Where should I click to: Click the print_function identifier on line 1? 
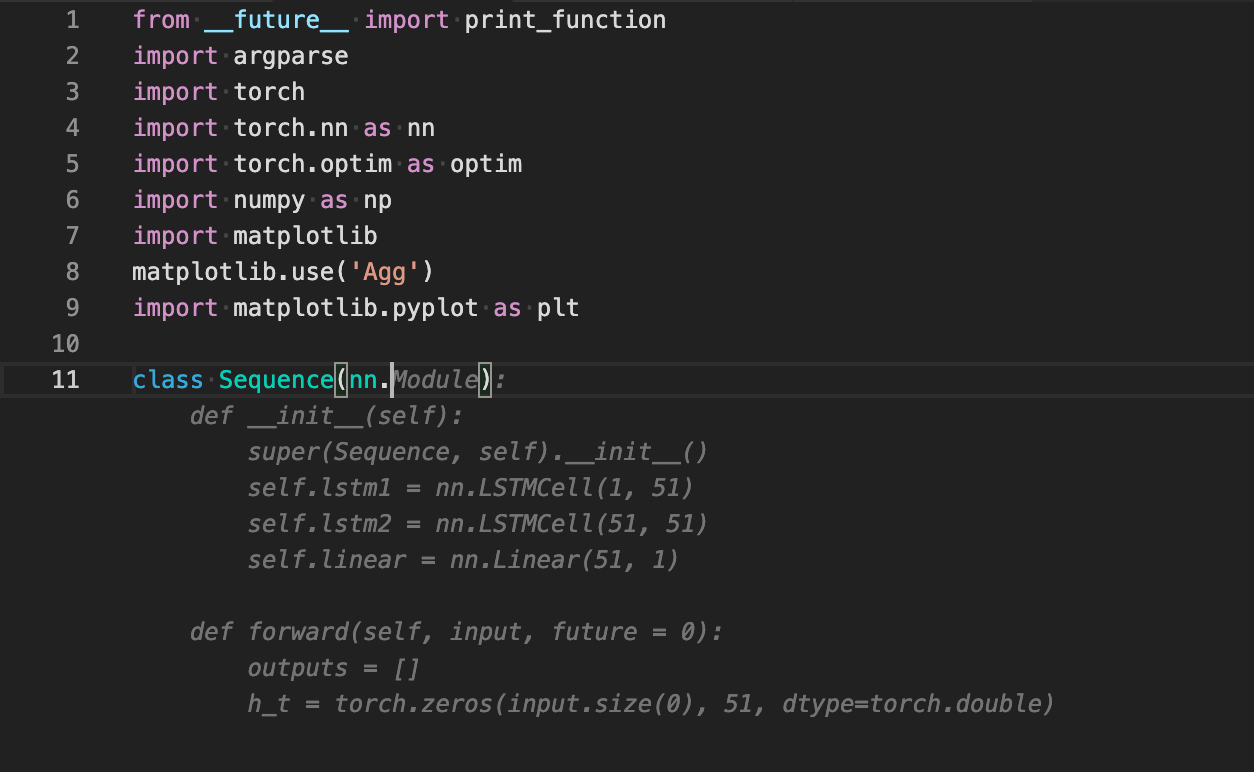[565, 20]
